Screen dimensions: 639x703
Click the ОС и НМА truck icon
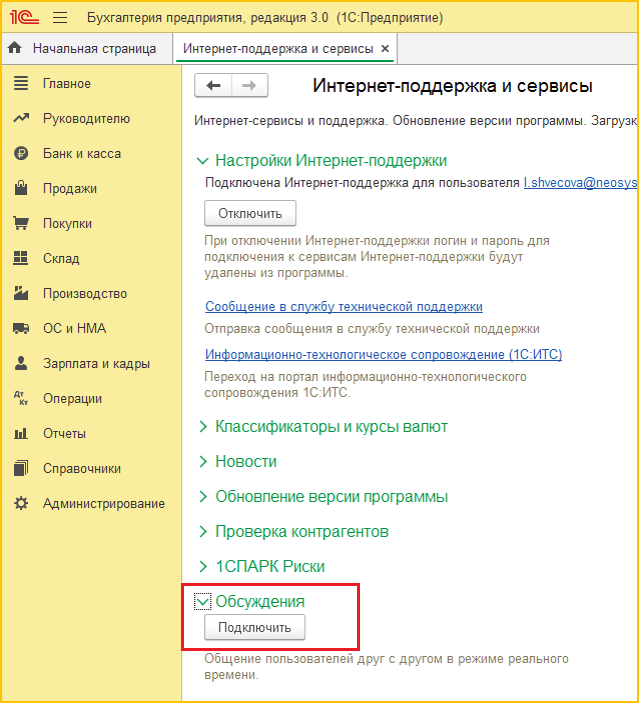click(21, 328)
